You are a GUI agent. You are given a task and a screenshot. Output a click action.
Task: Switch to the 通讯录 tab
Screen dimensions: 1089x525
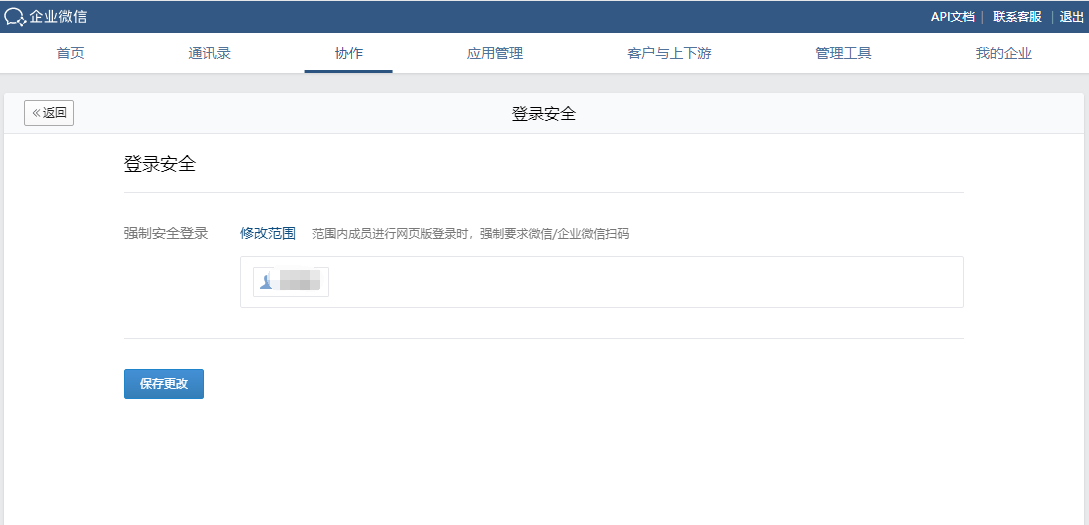coord(209,53)
